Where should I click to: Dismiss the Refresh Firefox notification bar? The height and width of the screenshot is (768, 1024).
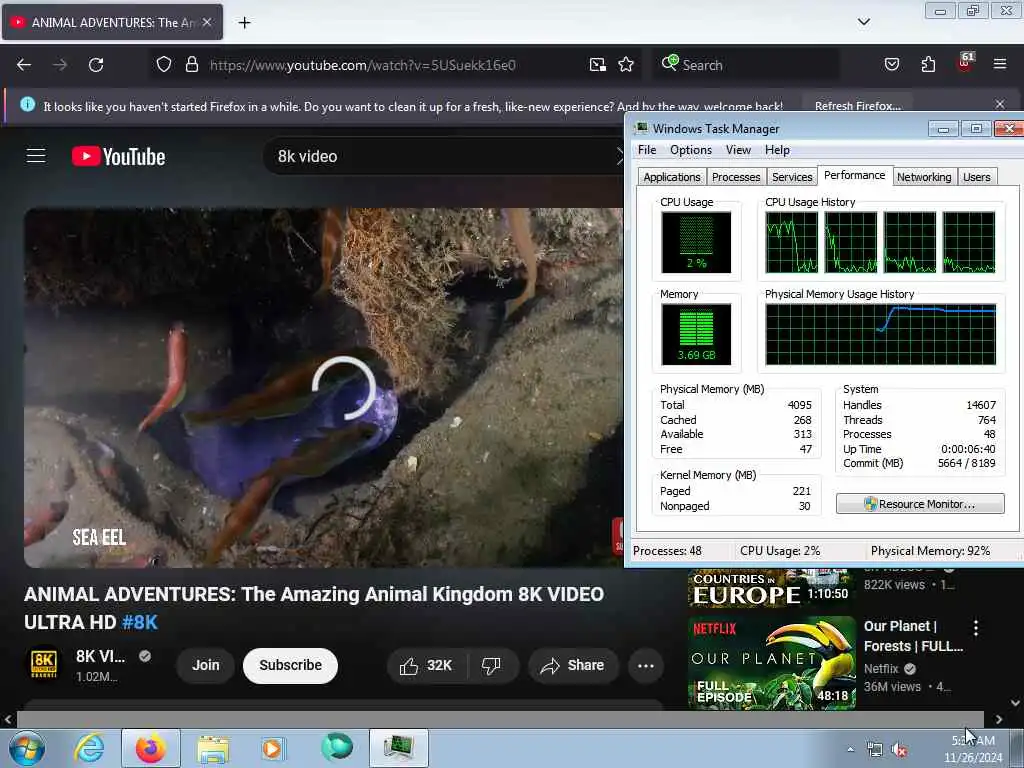point(1000,104)
